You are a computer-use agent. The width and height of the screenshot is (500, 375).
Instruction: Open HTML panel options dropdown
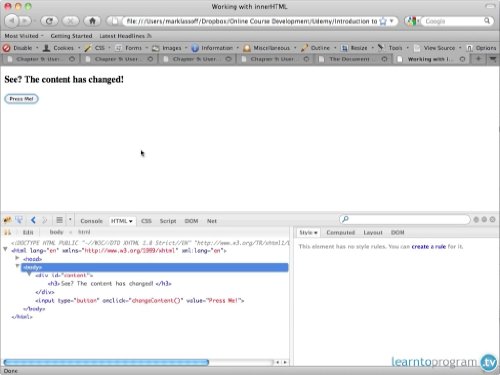pos(131,221)
